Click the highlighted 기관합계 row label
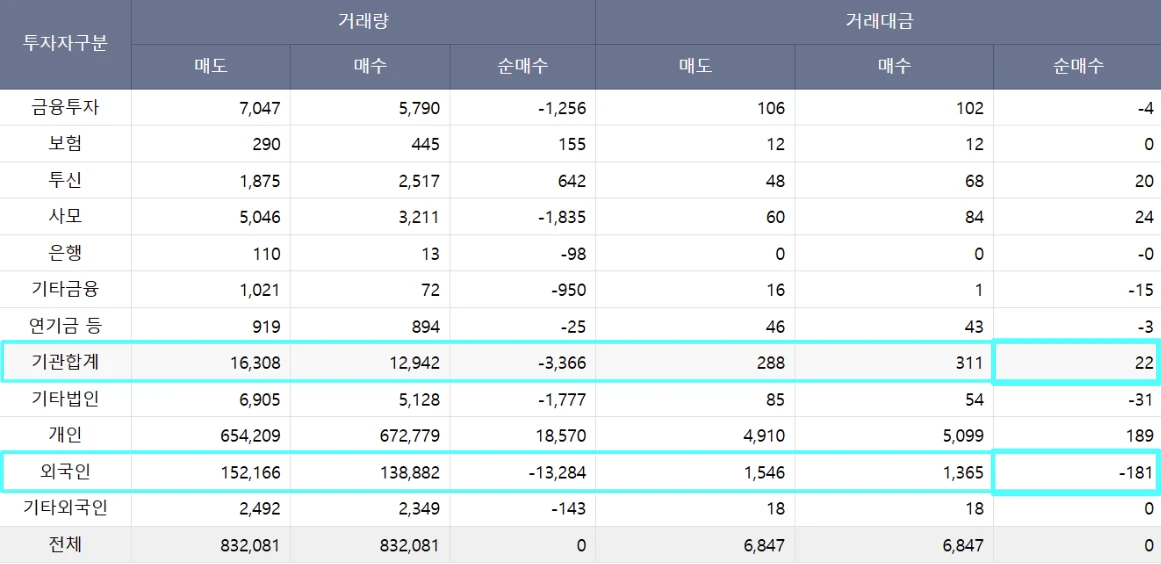The height and width of the screenshot is (564, 1161). coord(65,363)
